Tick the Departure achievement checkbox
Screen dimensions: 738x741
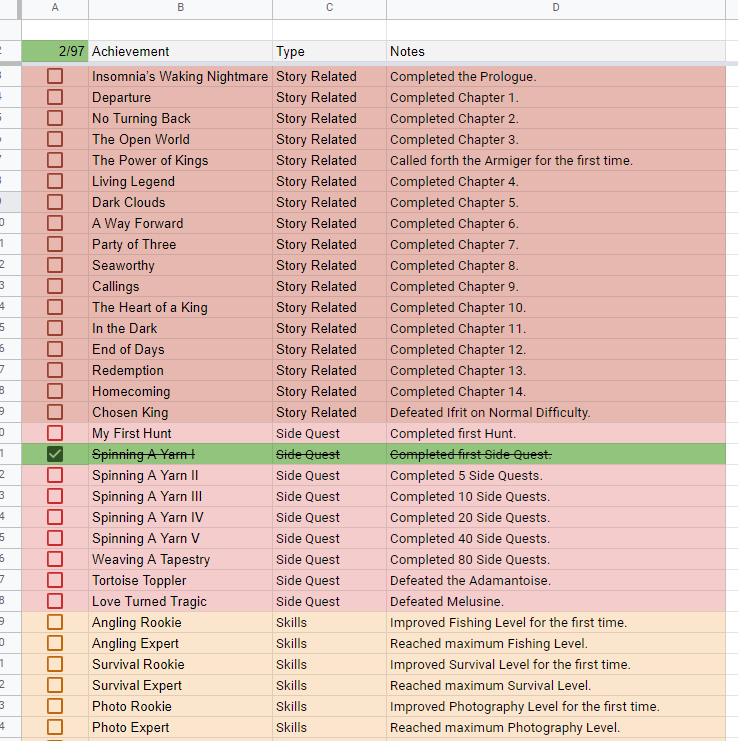[55, 97]
